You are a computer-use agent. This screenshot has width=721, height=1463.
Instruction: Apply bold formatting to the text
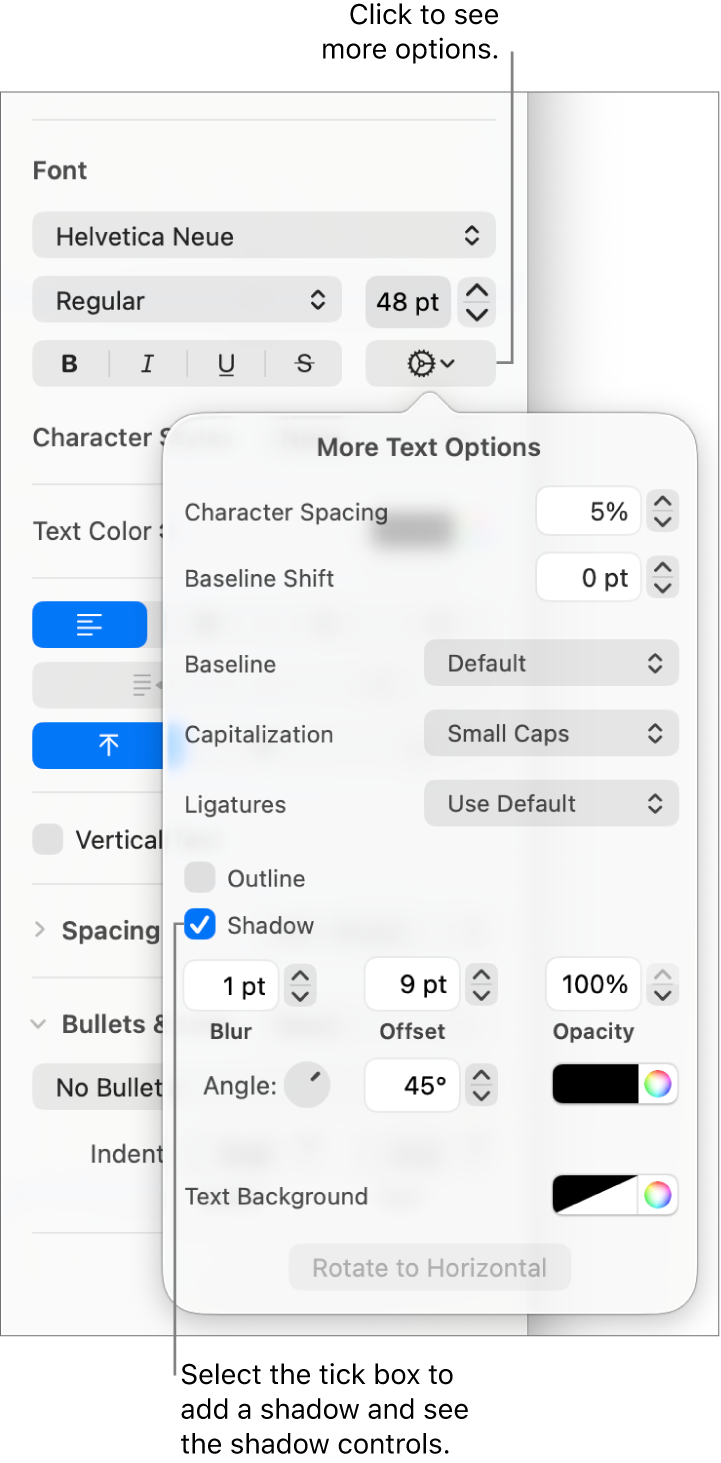(x=69, y=363)
